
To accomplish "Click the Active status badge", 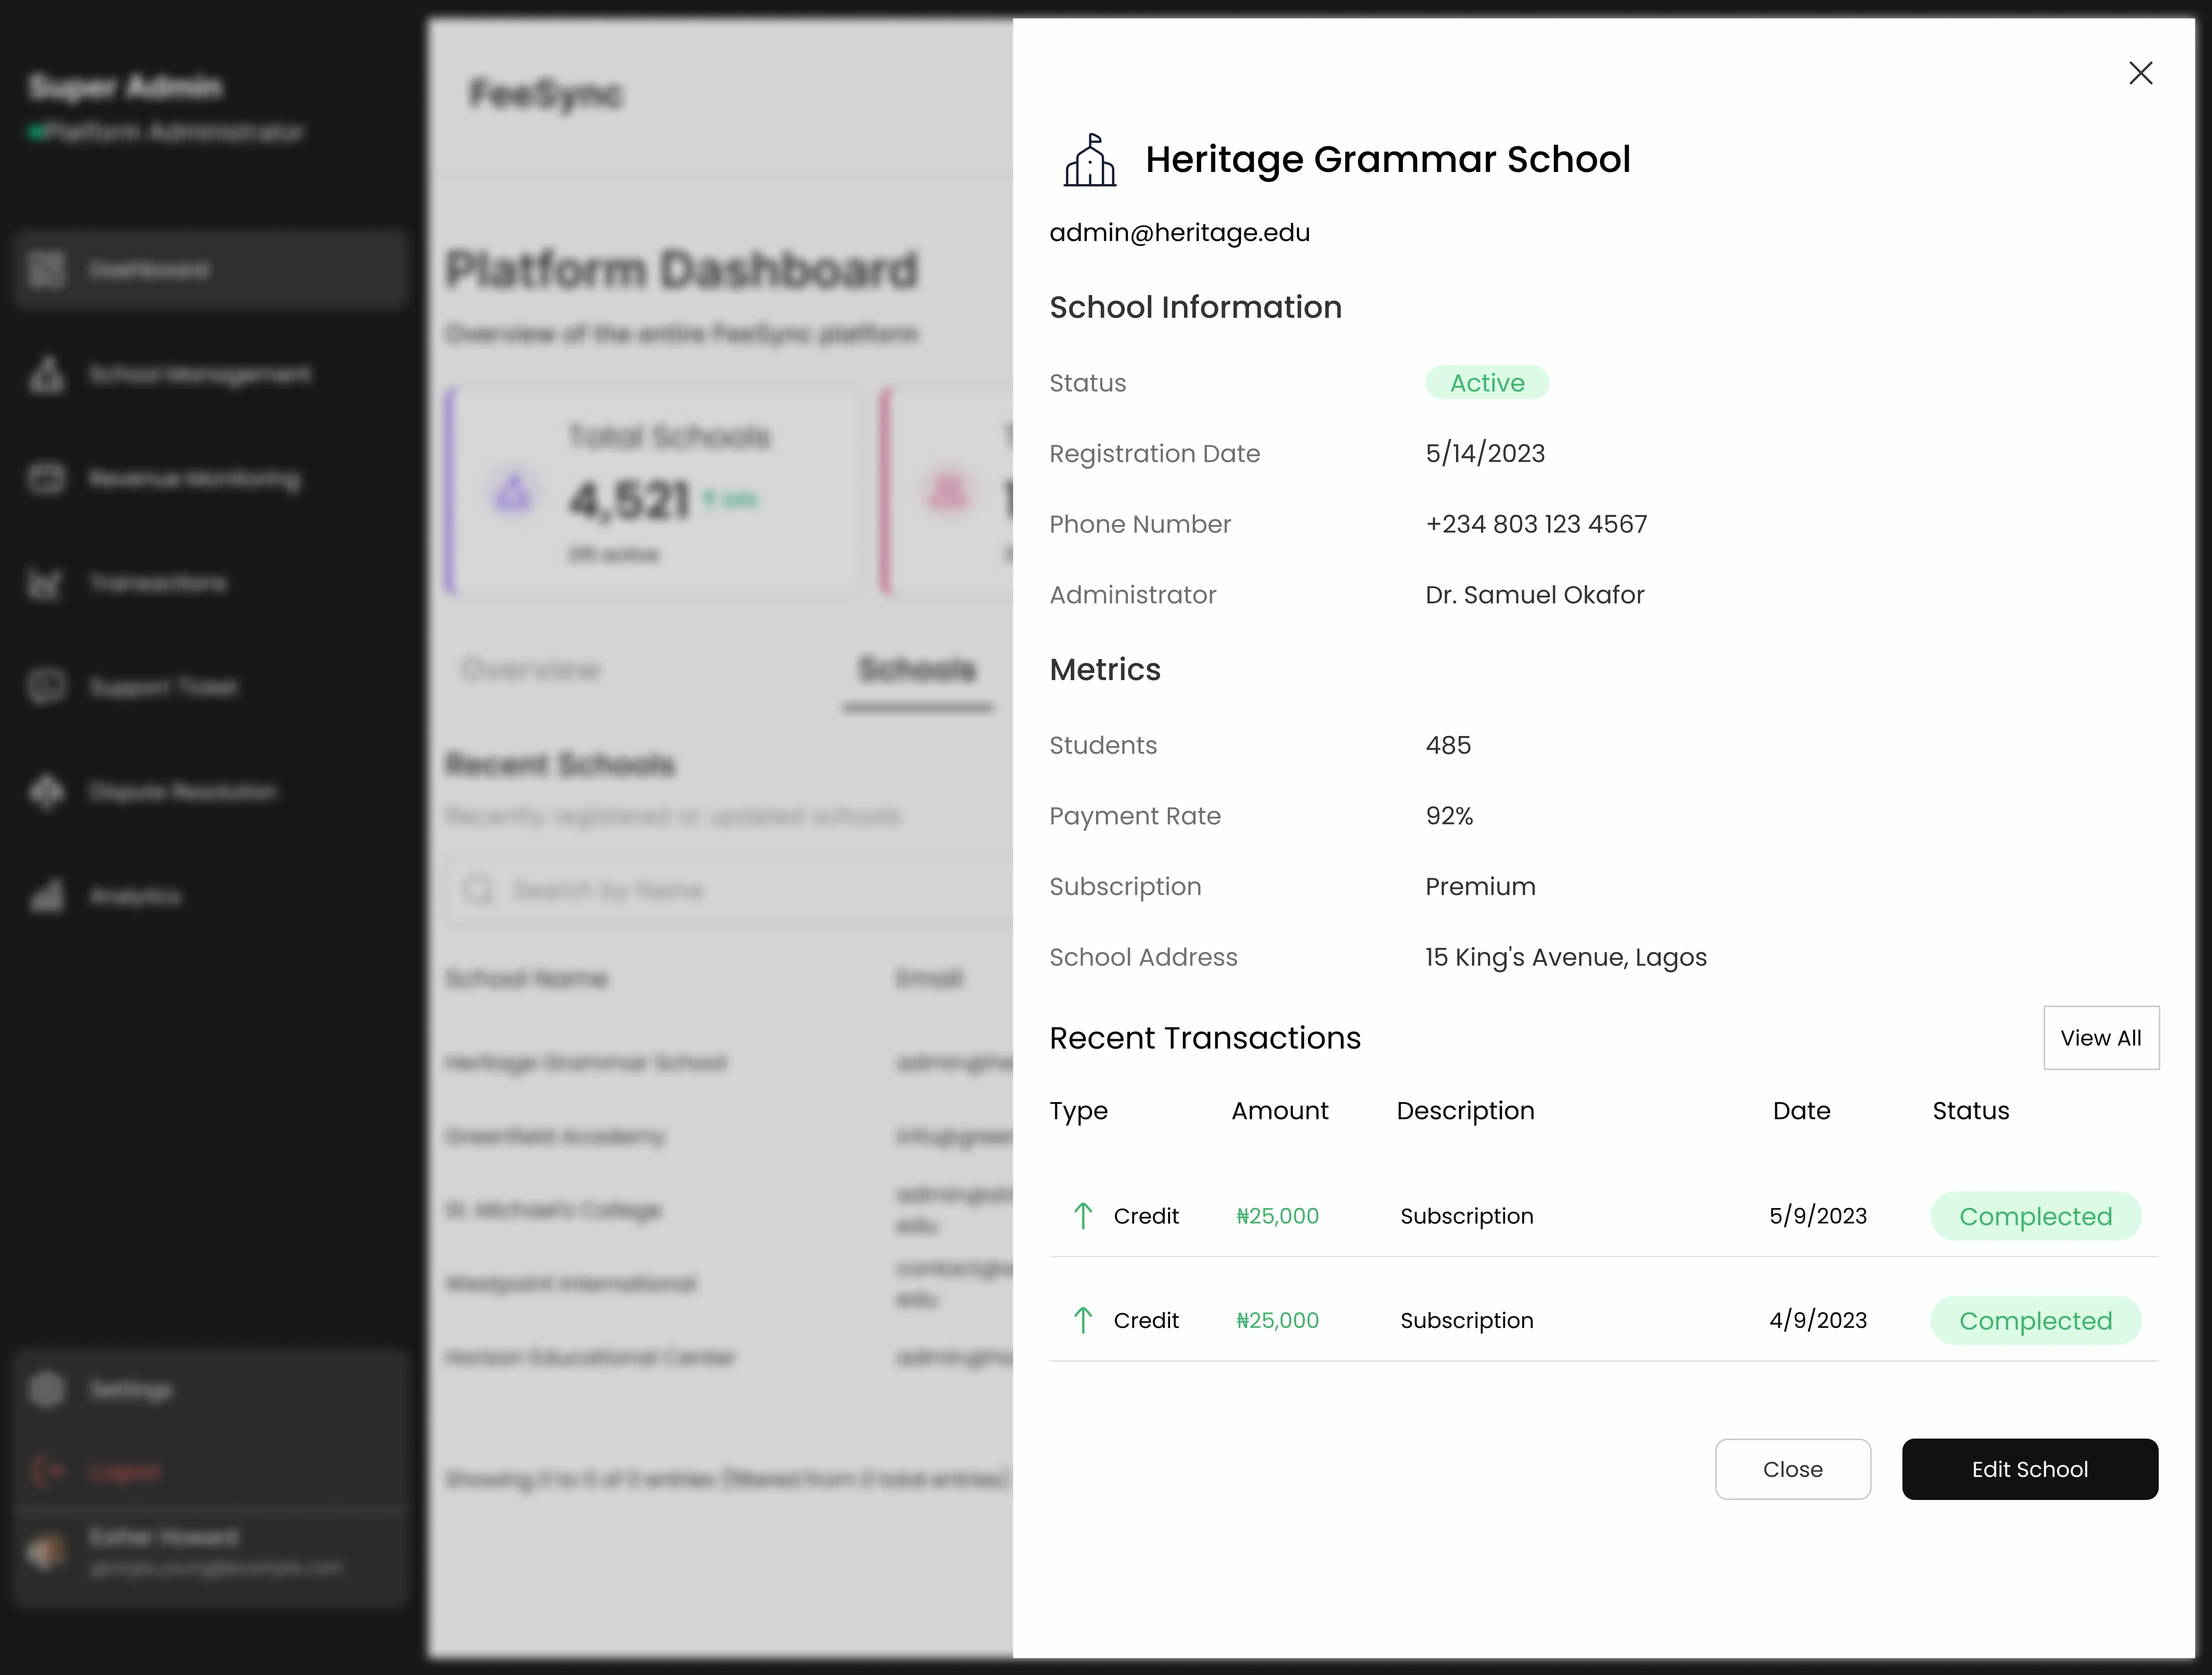I will (x=1487, y=383).
